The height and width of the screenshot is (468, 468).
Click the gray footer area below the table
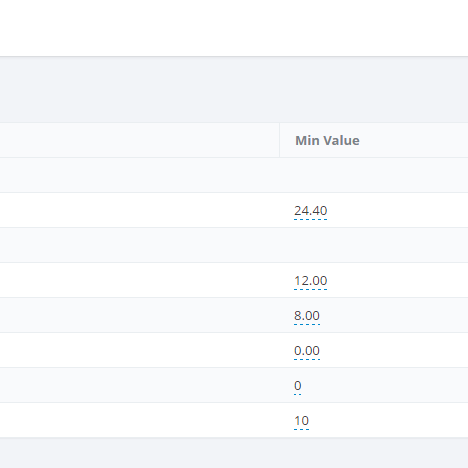pos(234,453)
